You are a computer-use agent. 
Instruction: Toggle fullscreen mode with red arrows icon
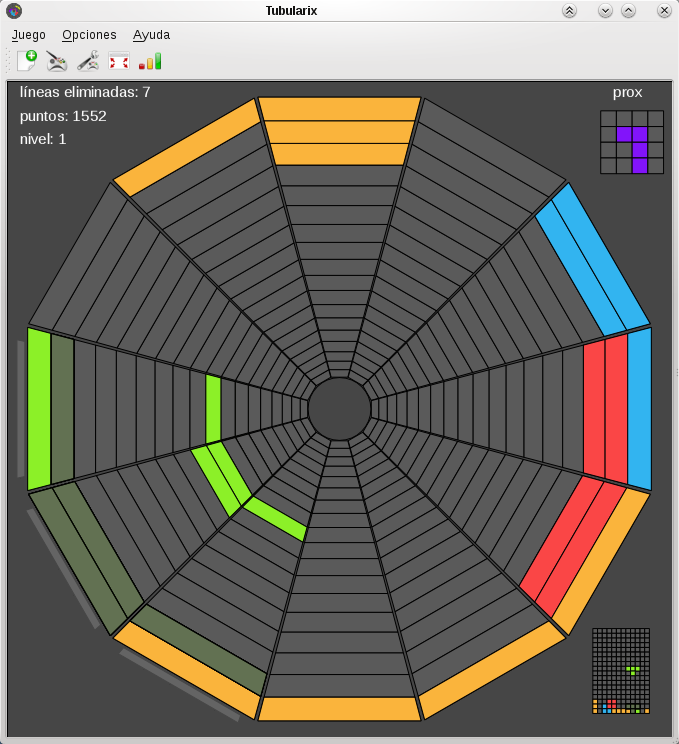(119, 61)
